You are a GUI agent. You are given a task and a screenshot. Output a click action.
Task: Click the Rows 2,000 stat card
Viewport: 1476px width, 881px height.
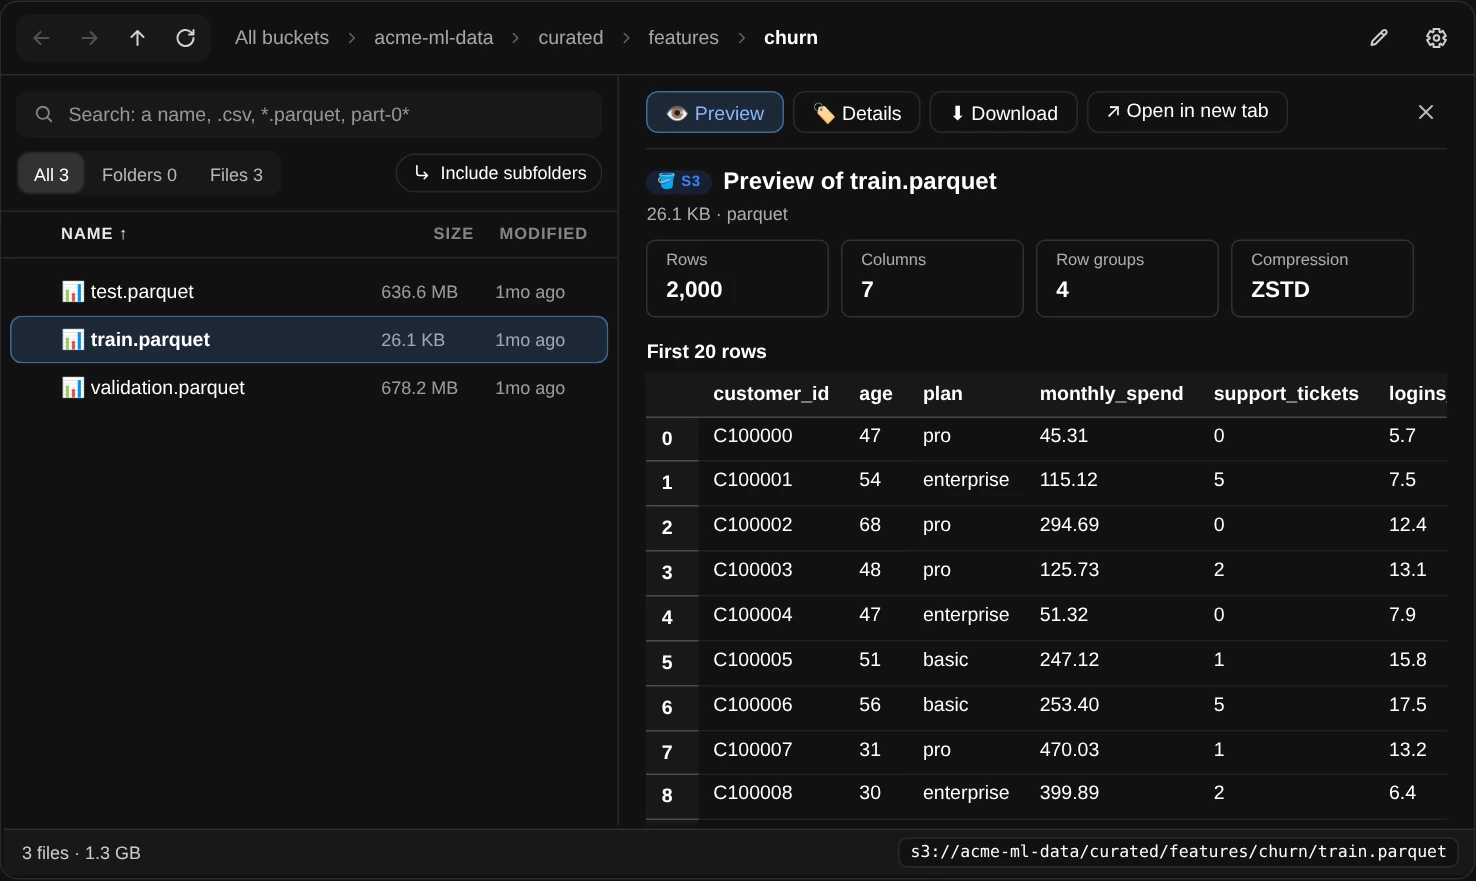click(x=737, y=278)
